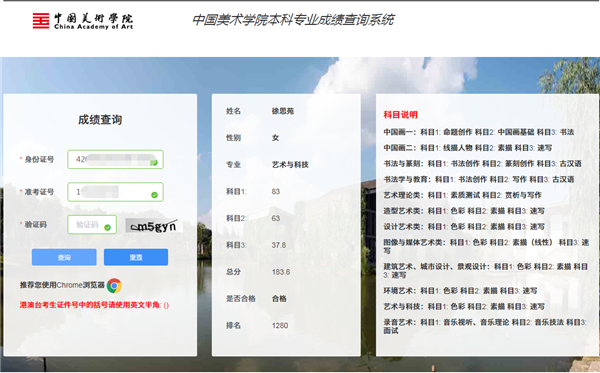Click the 成绩查询 panel heading
600x373 pixels.
(100, 120)
